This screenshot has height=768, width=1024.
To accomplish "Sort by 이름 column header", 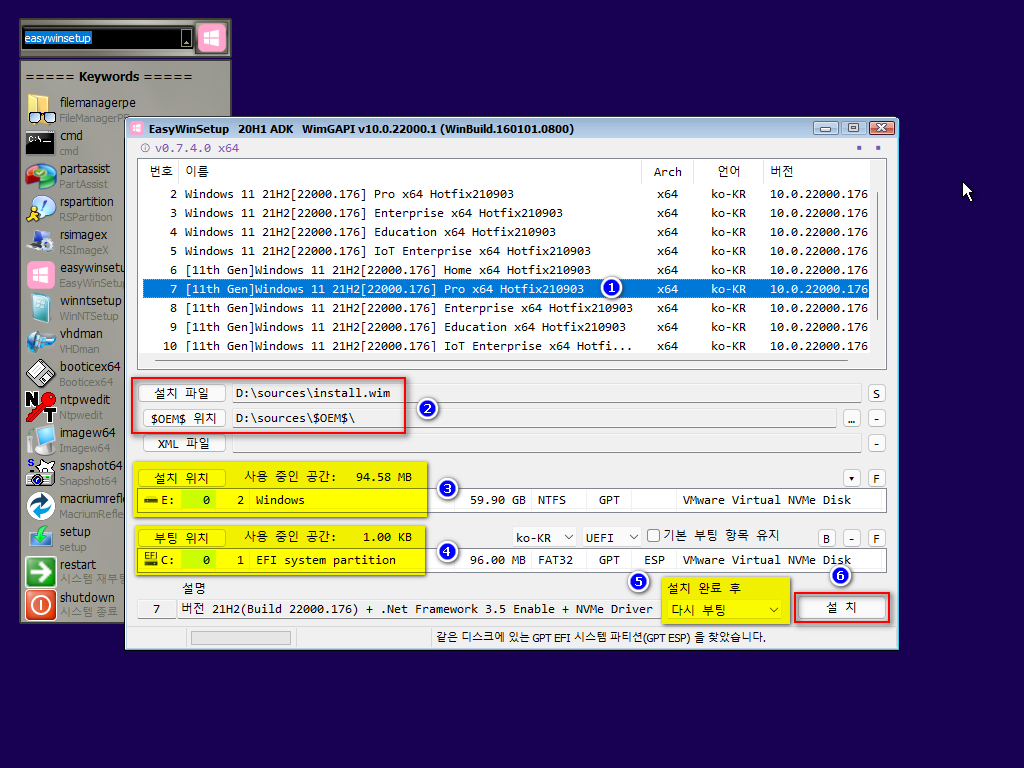I will point(410,171).
